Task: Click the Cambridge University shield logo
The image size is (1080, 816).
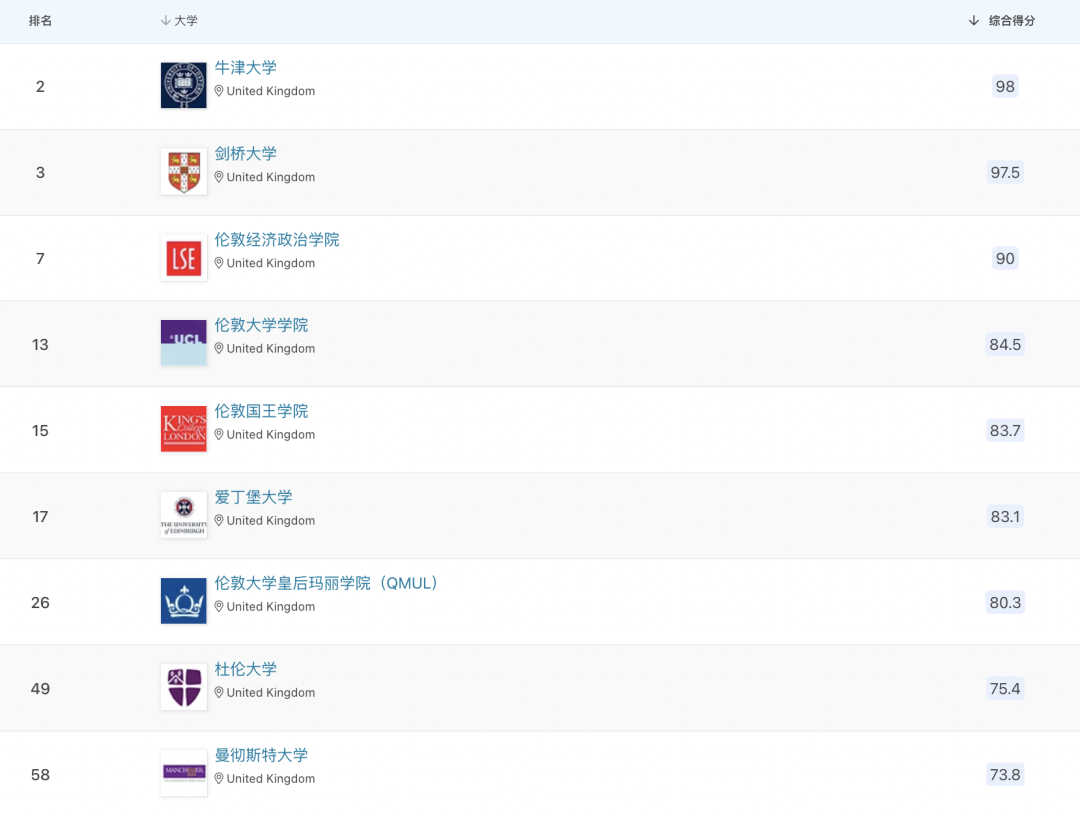Action: pyautogui.click(x=183, y=171)
